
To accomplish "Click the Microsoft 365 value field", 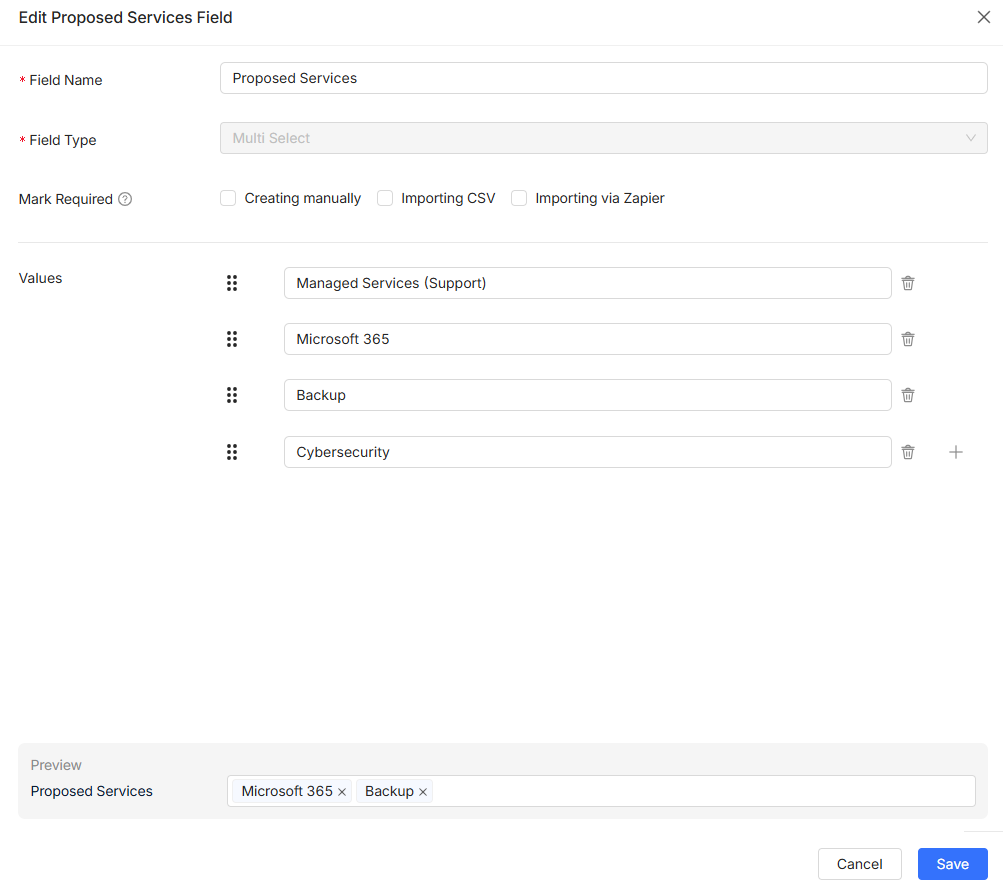I will pyautogui.click(x=587, y=339).
